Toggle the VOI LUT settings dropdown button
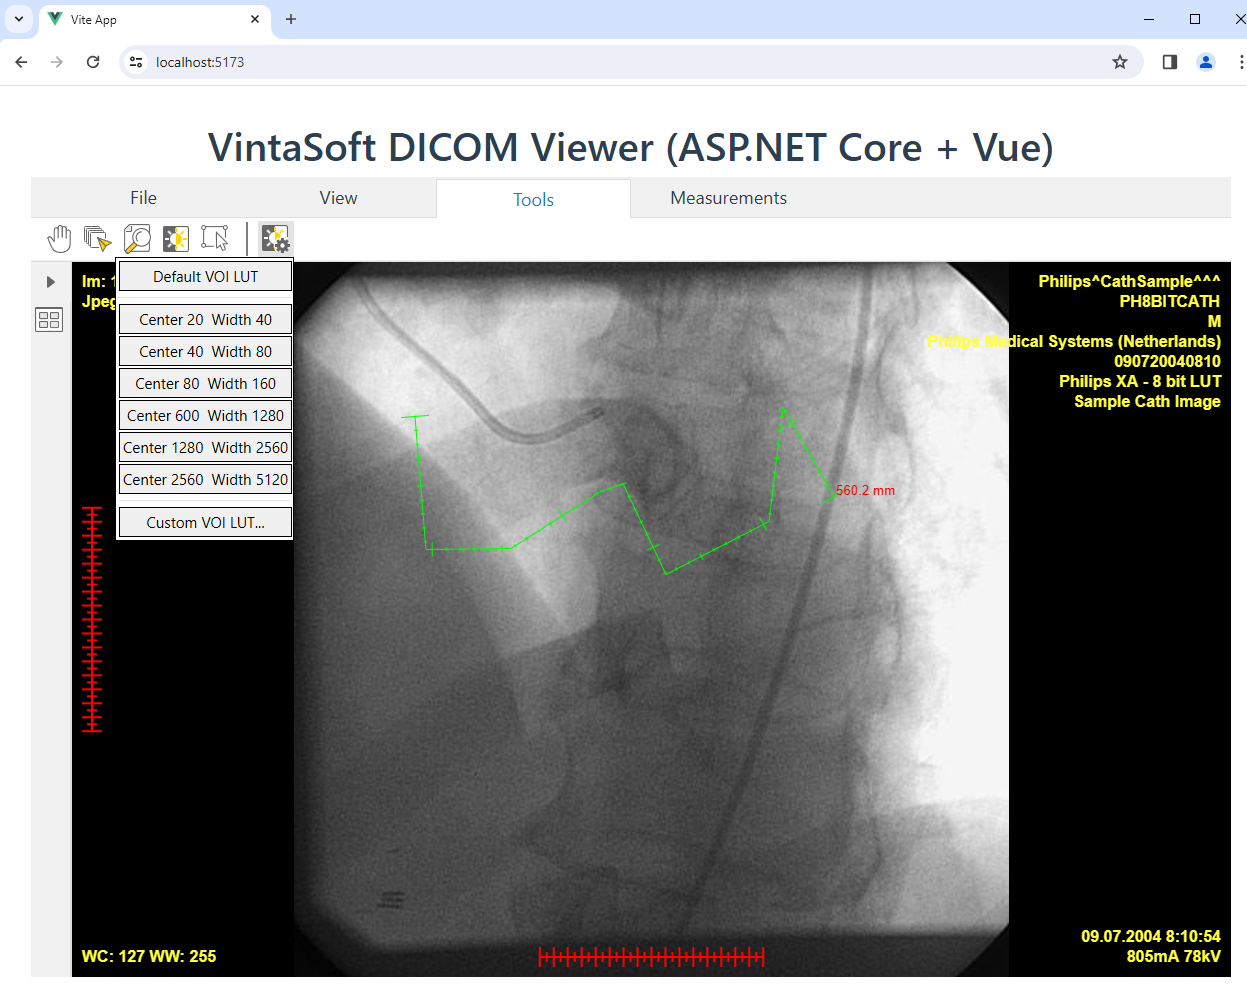 coord(275,239)
